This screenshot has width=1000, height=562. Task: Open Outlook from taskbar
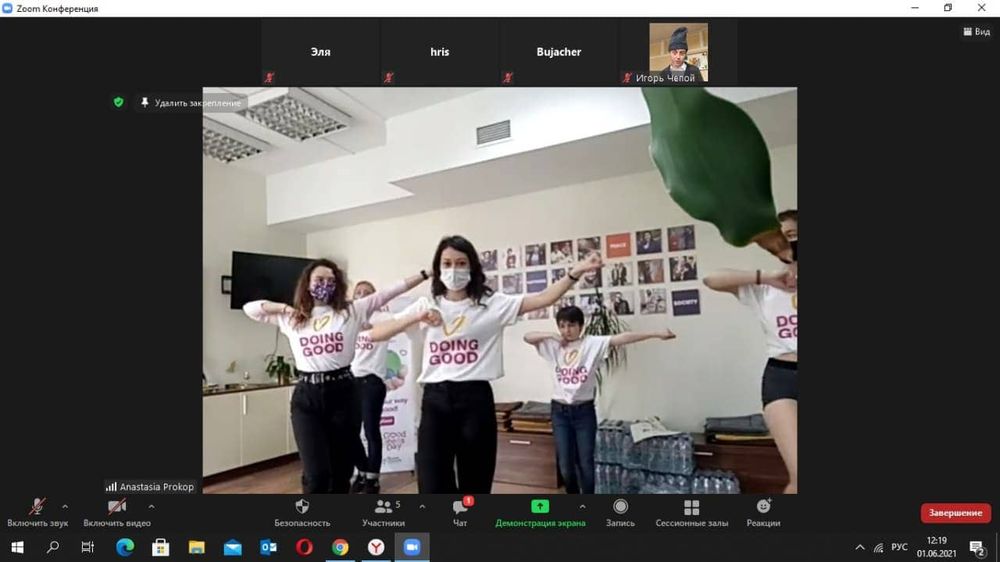268,547
